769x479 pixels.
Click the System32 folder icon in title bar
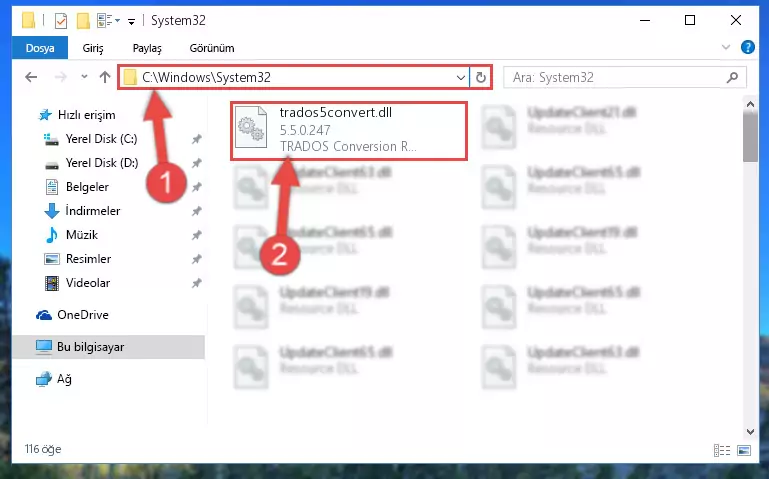click(28, 21)
